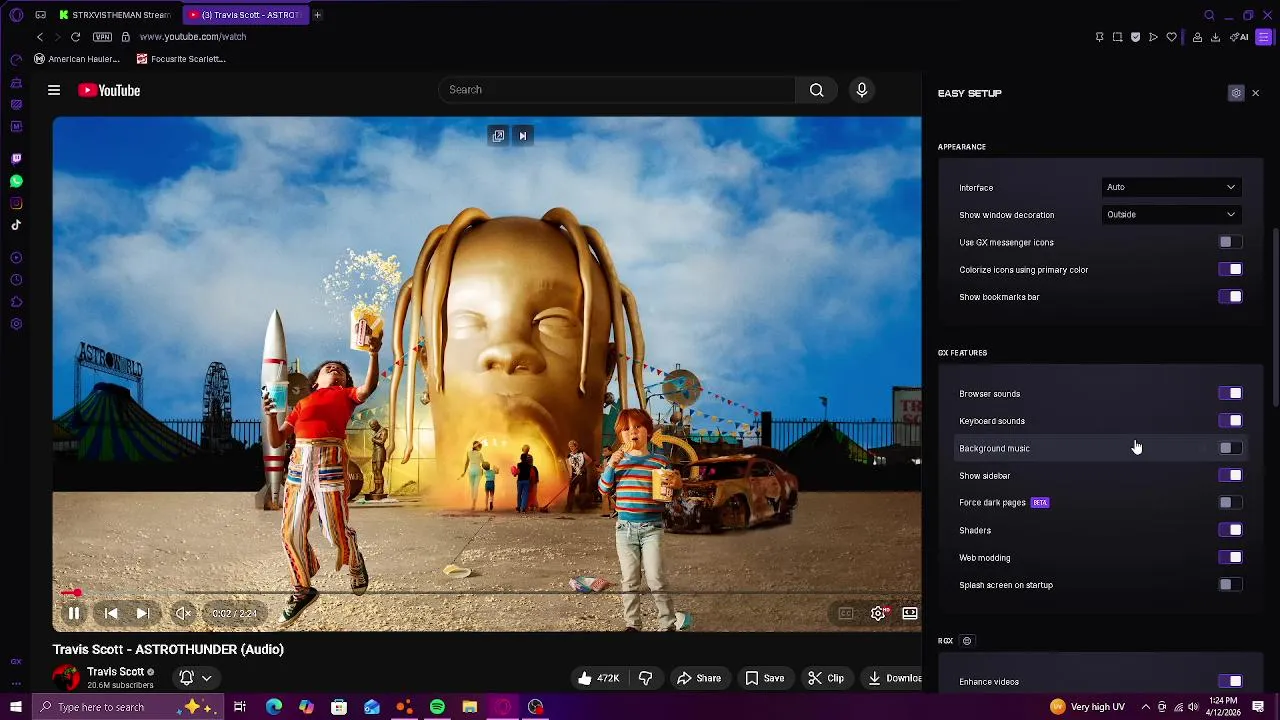
Task: Start voice search with microphone icon
Action: 862,90
